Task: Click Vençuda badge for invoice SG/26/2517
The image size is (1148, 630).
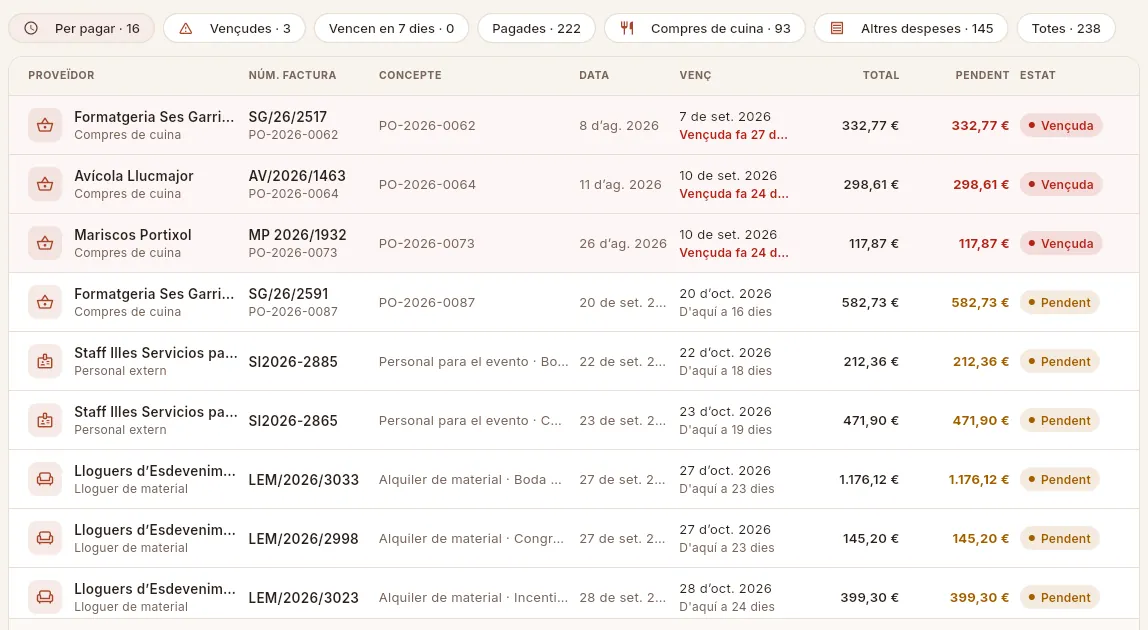Action: (1061, 125)
